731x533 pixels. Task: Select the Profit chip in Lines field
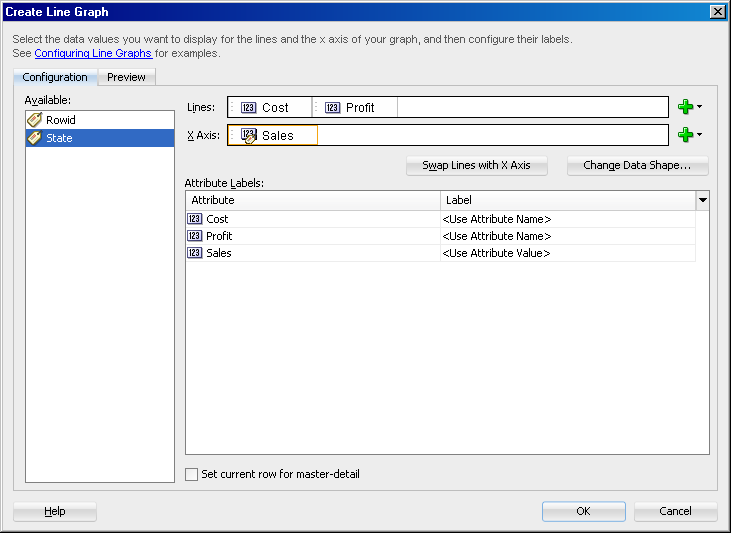coord(355,108)
